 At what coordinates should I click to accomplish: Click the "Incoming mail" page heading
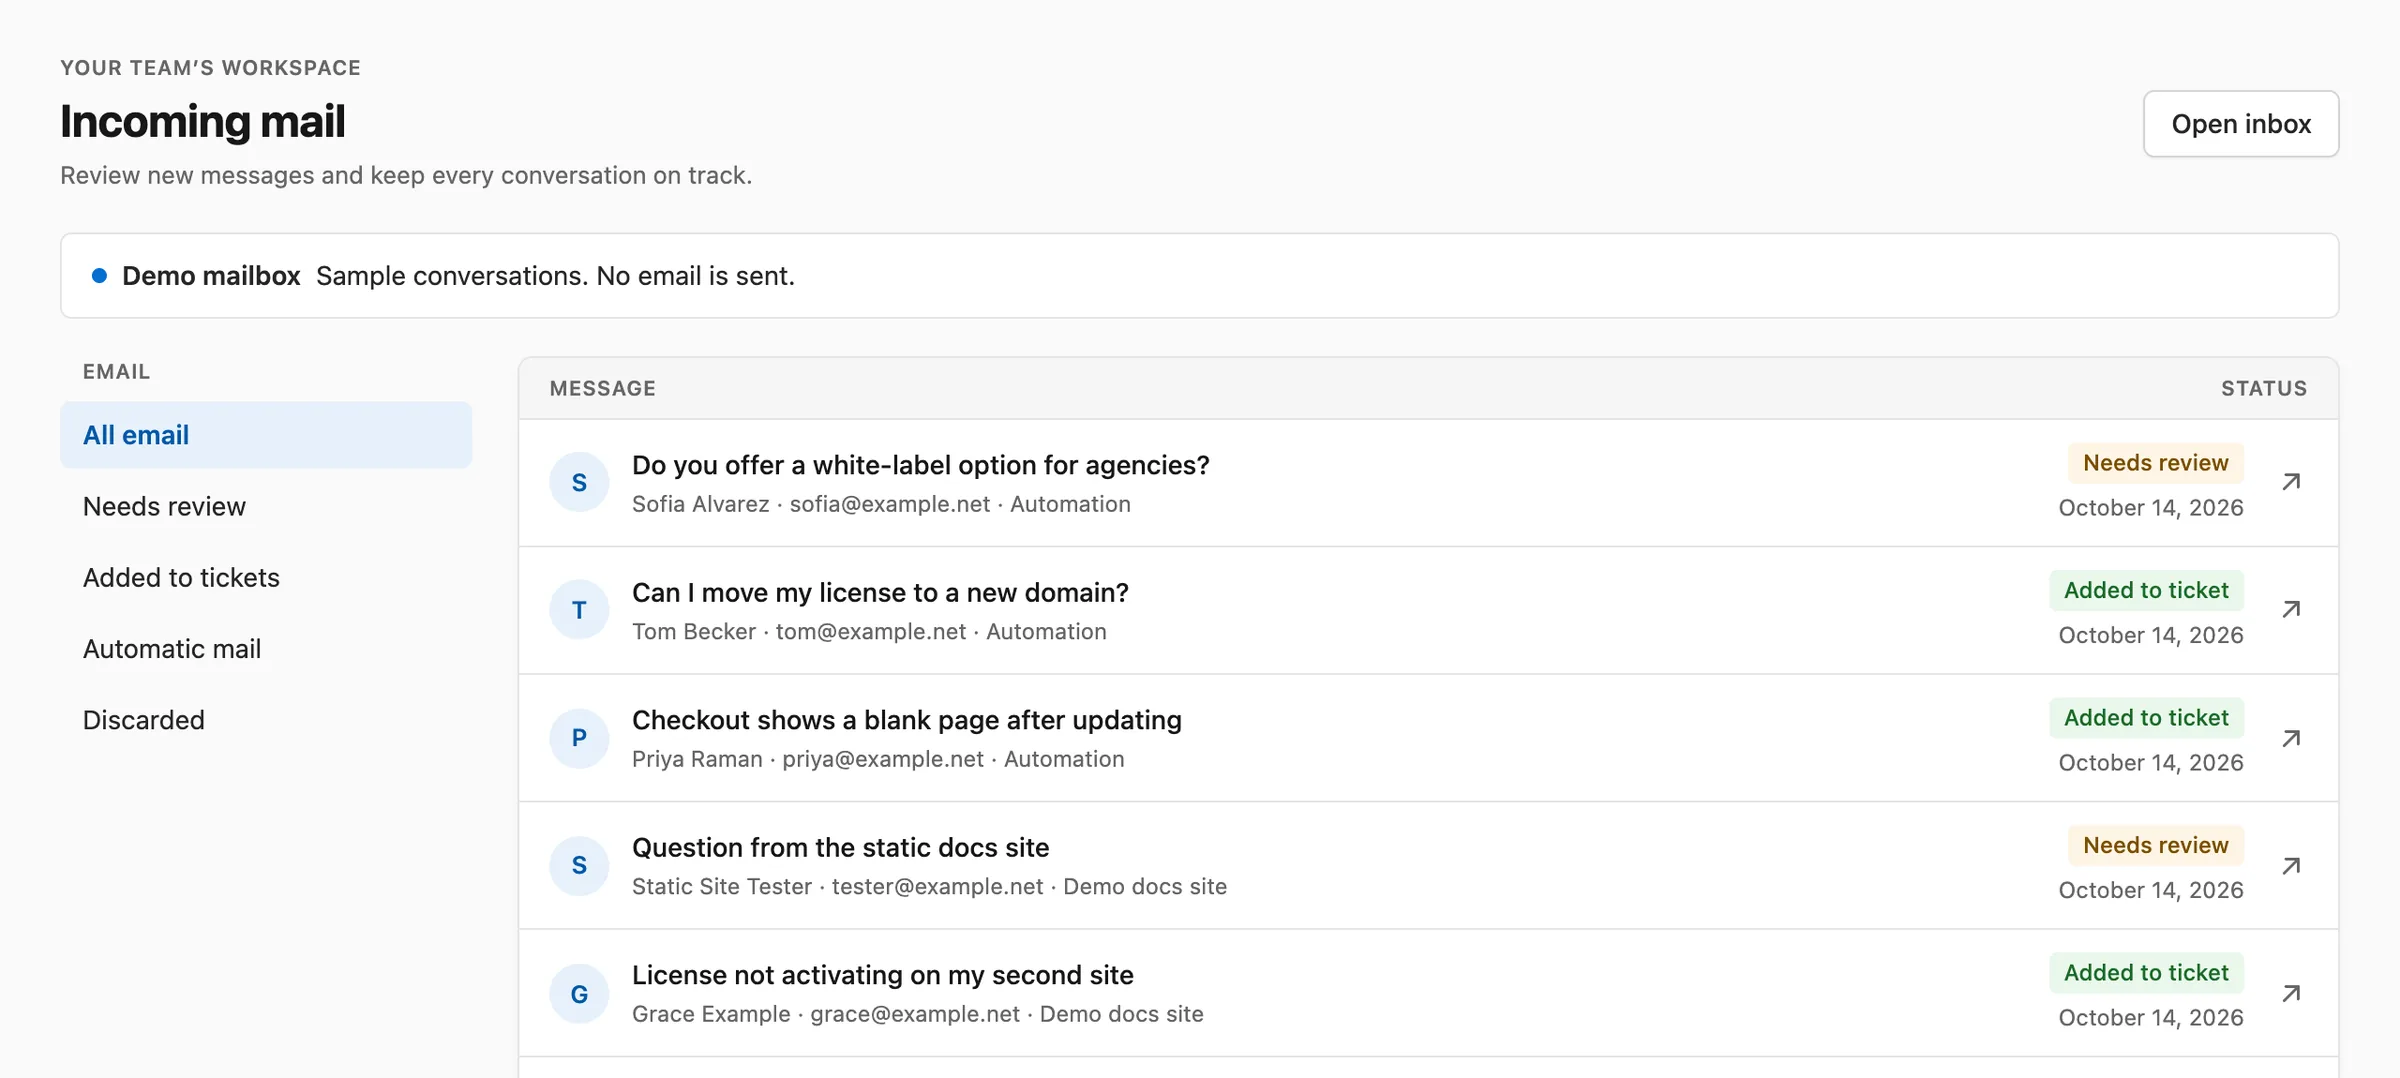click(x=203, y=121)
